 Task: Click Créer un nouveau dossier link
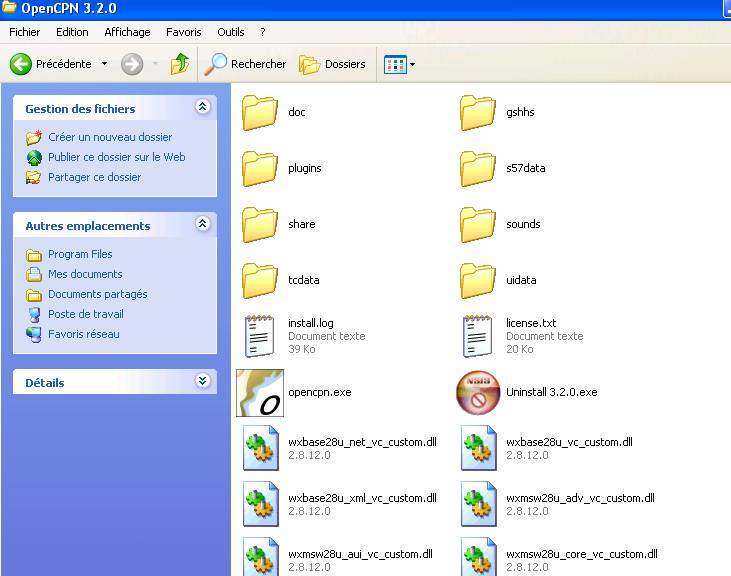(110, 137)
